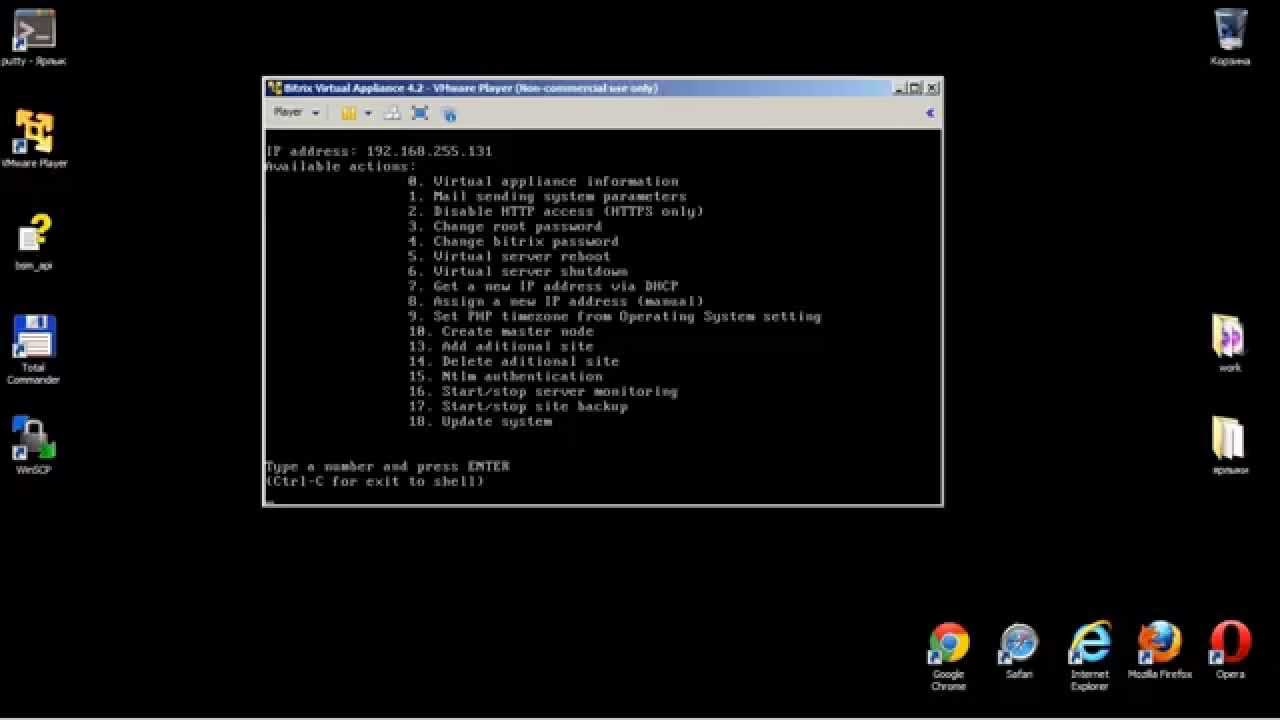Click 'Get a new IP address via DHCP'
The width and height of the screenshot is (1280, 720).
[543, 286]
